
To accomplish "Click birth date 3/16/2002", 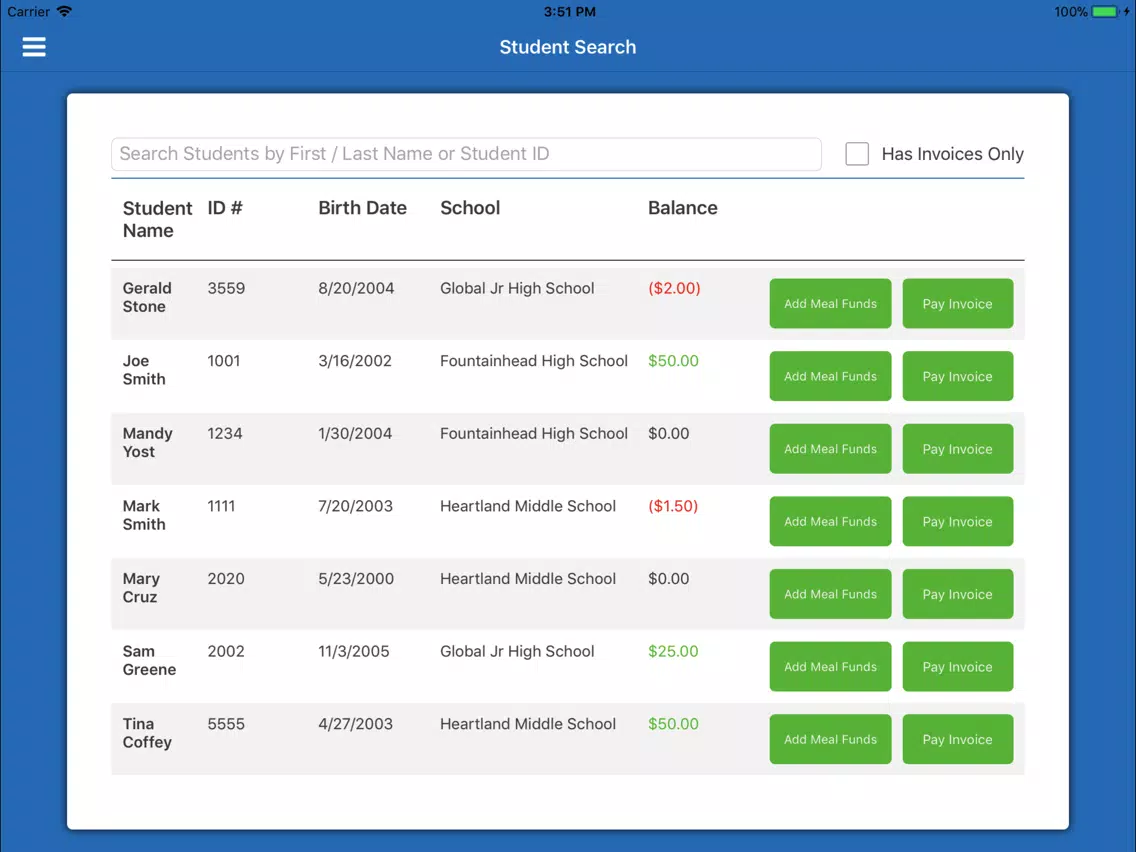I will 355,361.
